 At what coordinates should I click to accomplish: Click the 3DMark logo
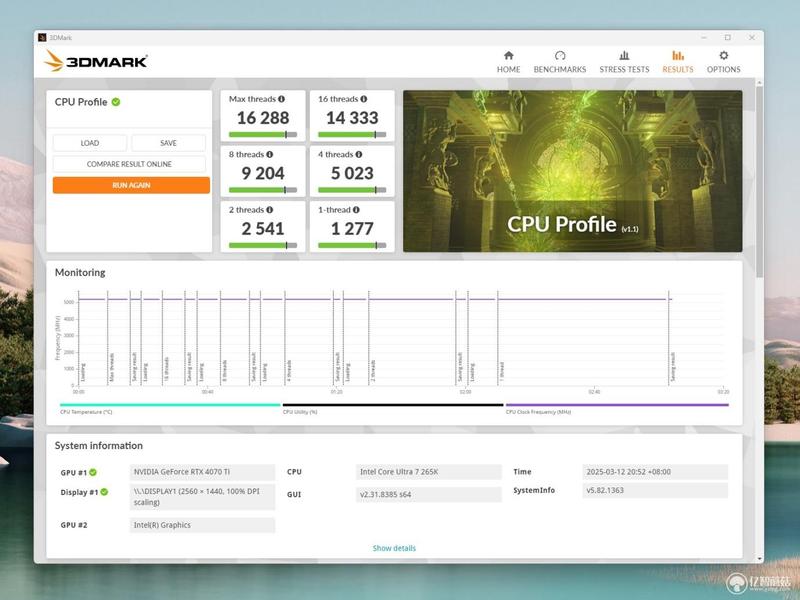coord(96,61)
